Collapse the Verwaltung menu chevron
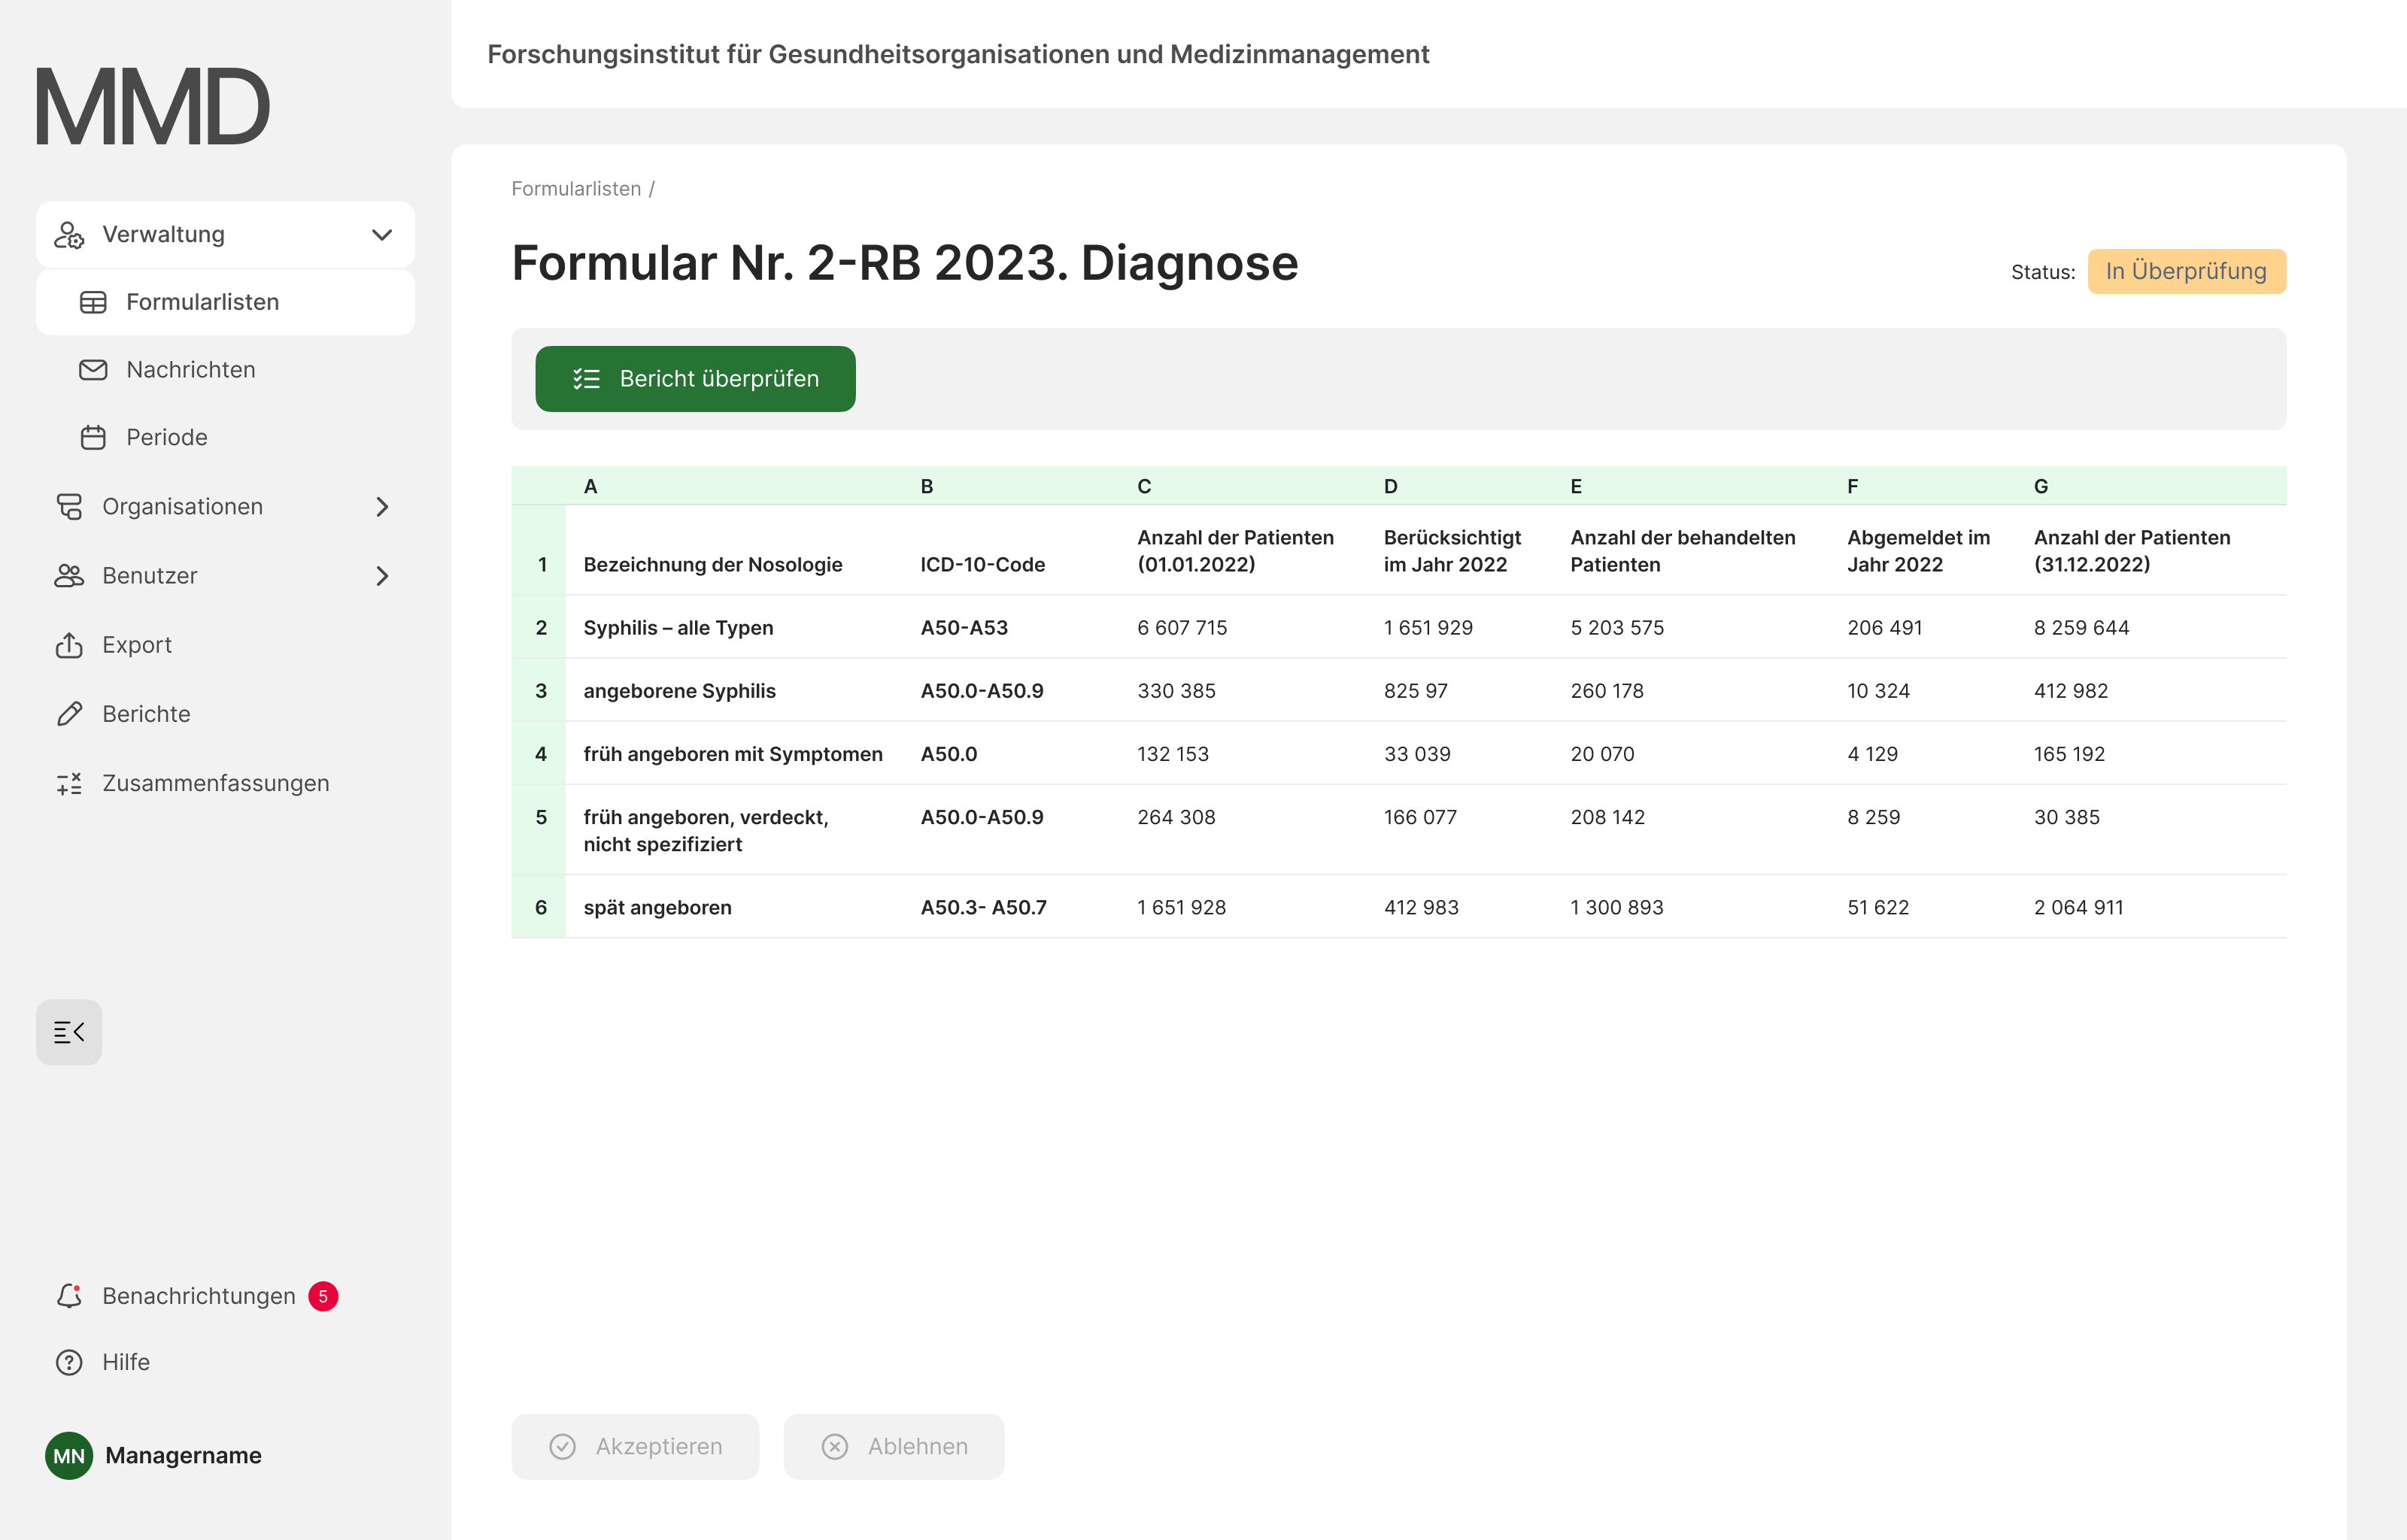 [x=382, y=235]
